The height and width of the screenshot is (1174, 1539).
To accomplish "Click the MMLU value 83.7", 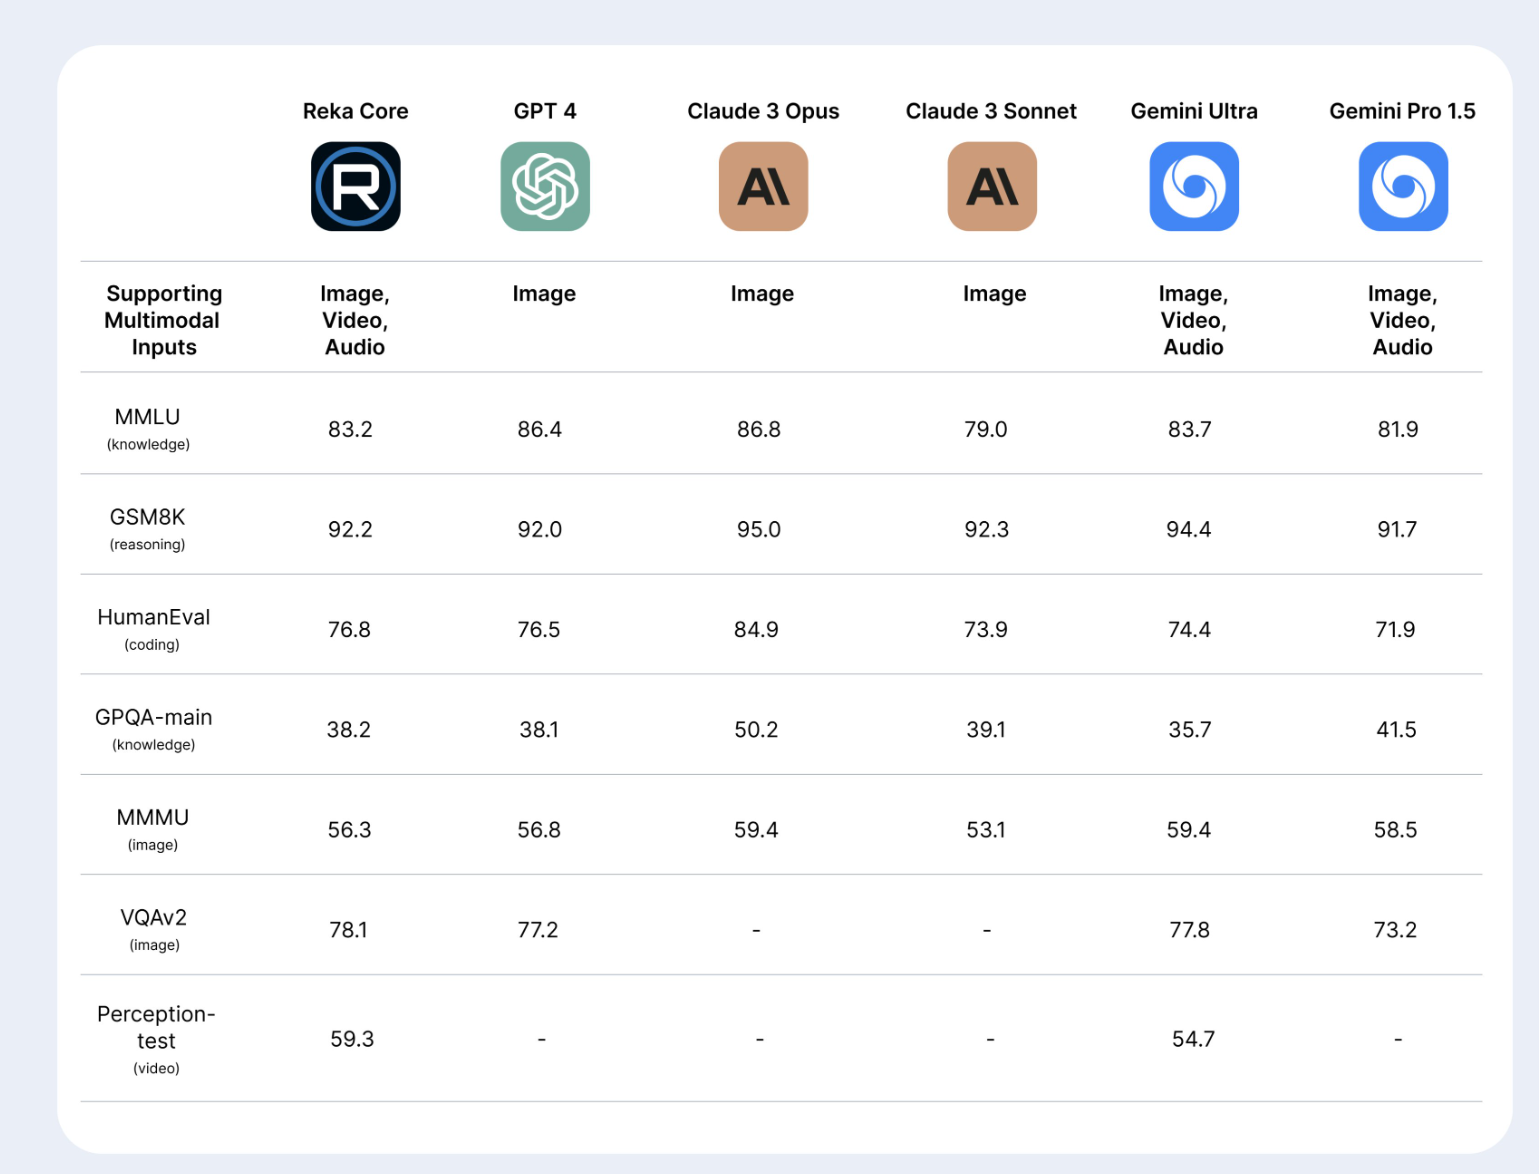I will point(1190,429).
